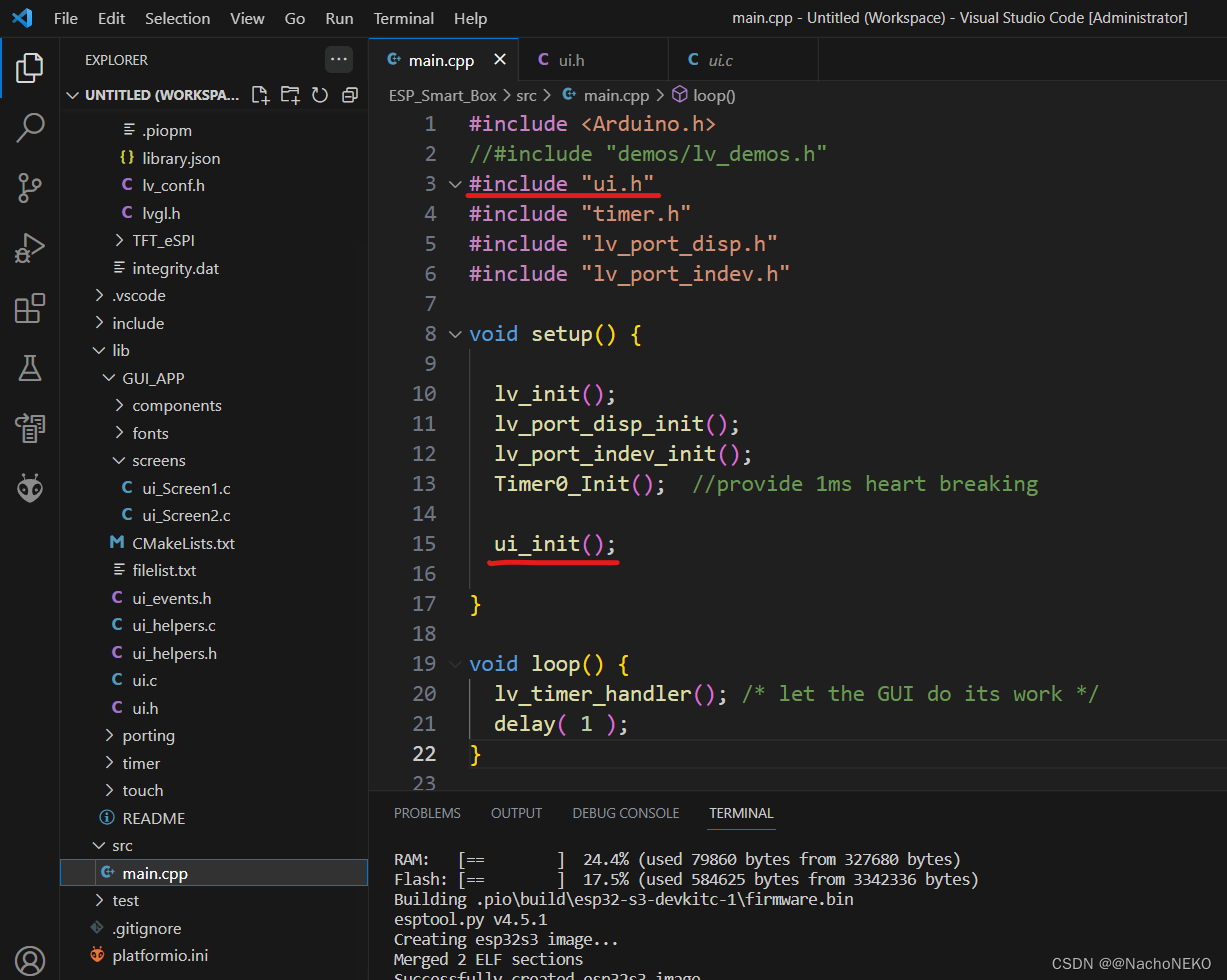1227x980 pixels.
Task: Click the New Folder icon in Explorer
Action: [x=290, y=95]
